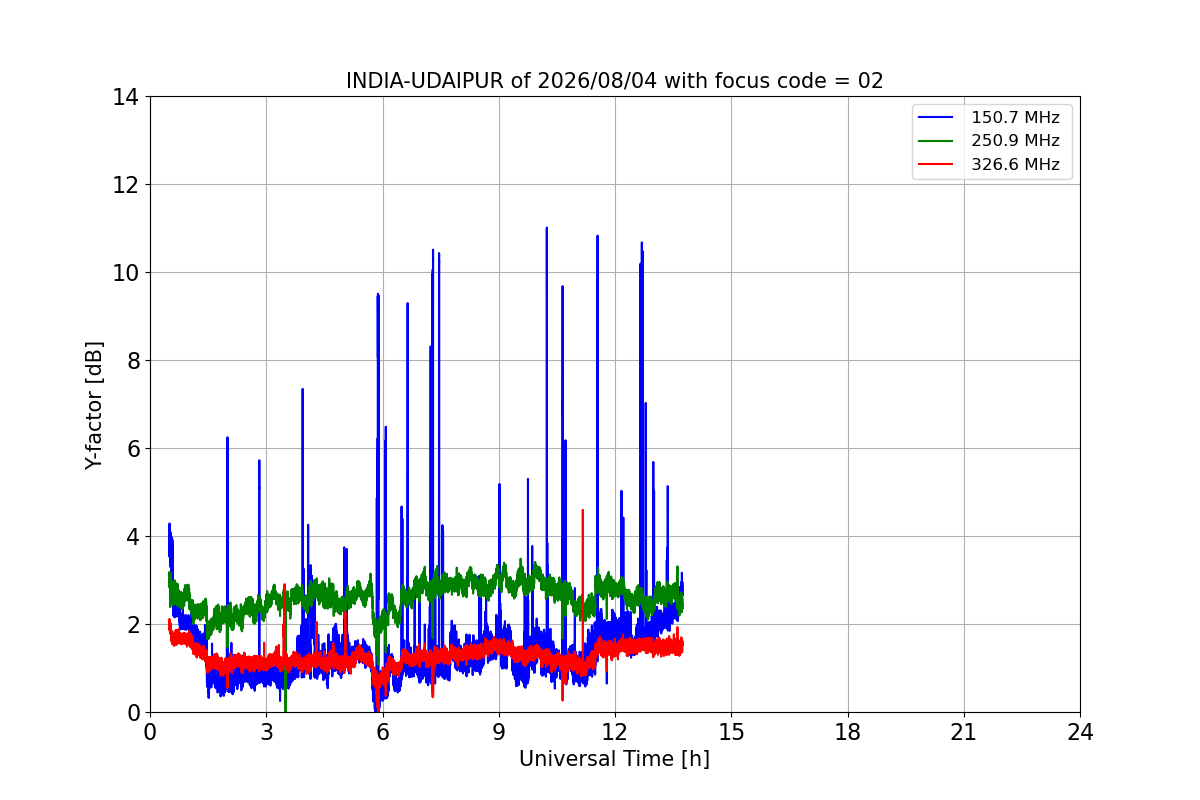Click the 6 tick on the time axis
The height and width of the screenshot is (800, 1200).
[383, 732]
